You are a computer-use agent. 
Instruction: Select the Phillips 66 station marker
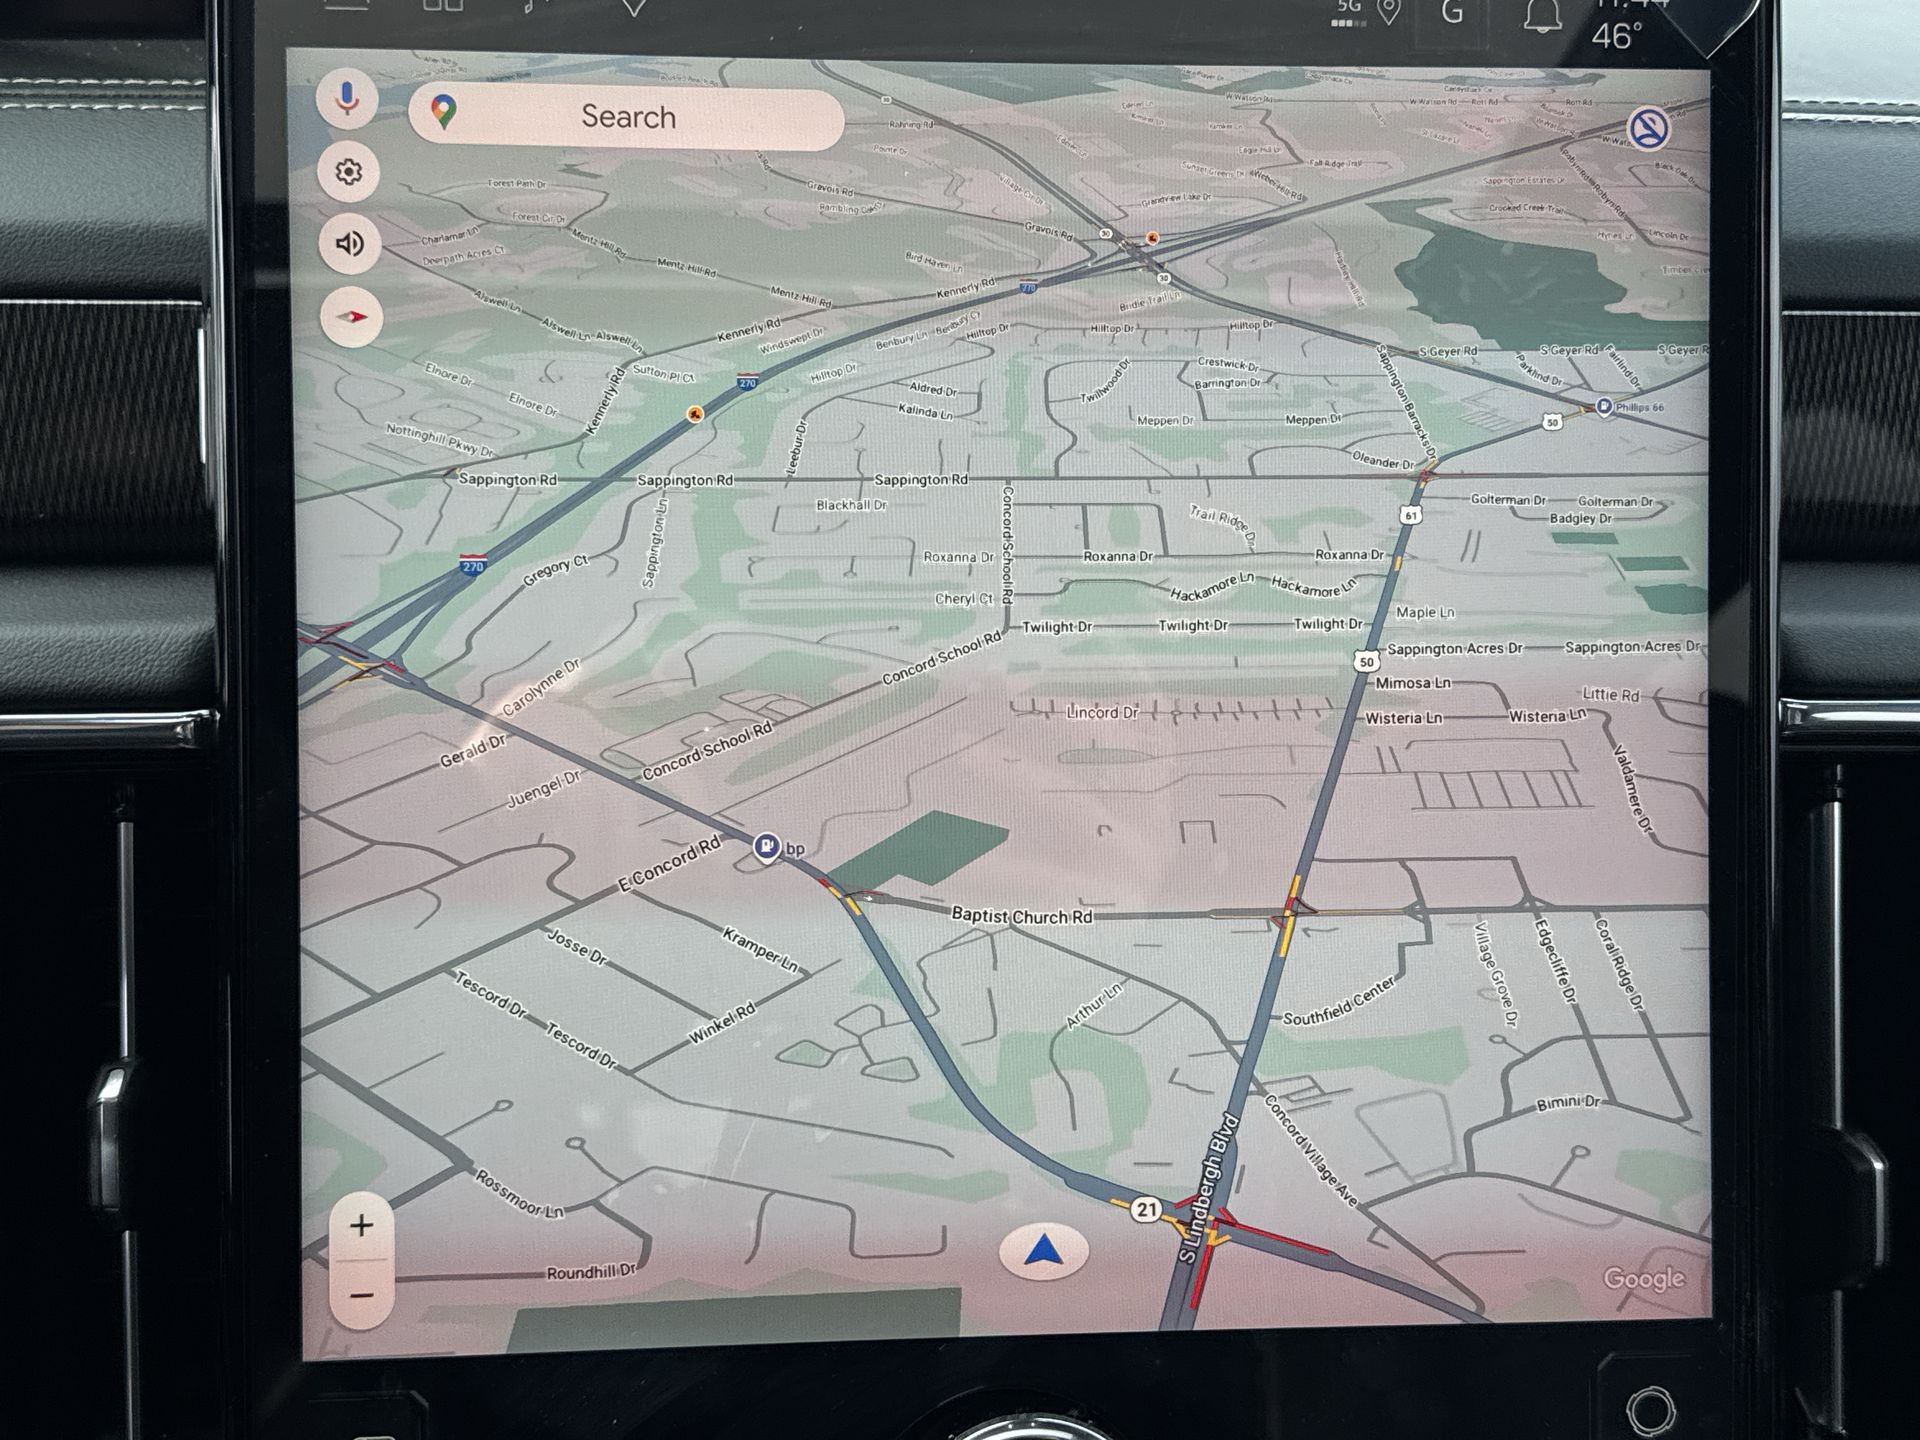tap(1604, 406)
